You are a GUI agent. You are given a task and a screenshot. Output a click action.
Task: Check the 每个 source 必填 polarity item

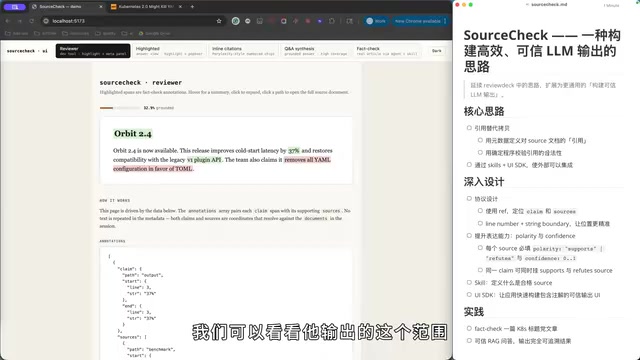point(480,248)
